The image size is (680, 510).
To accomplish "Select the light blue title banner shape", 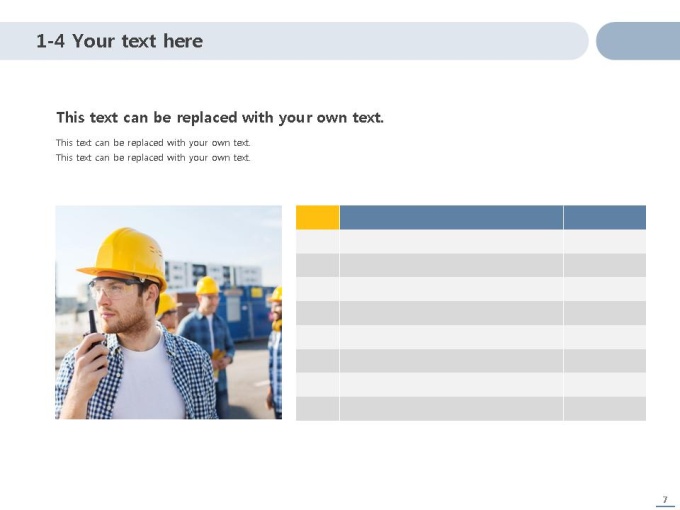I will (294, 41).
